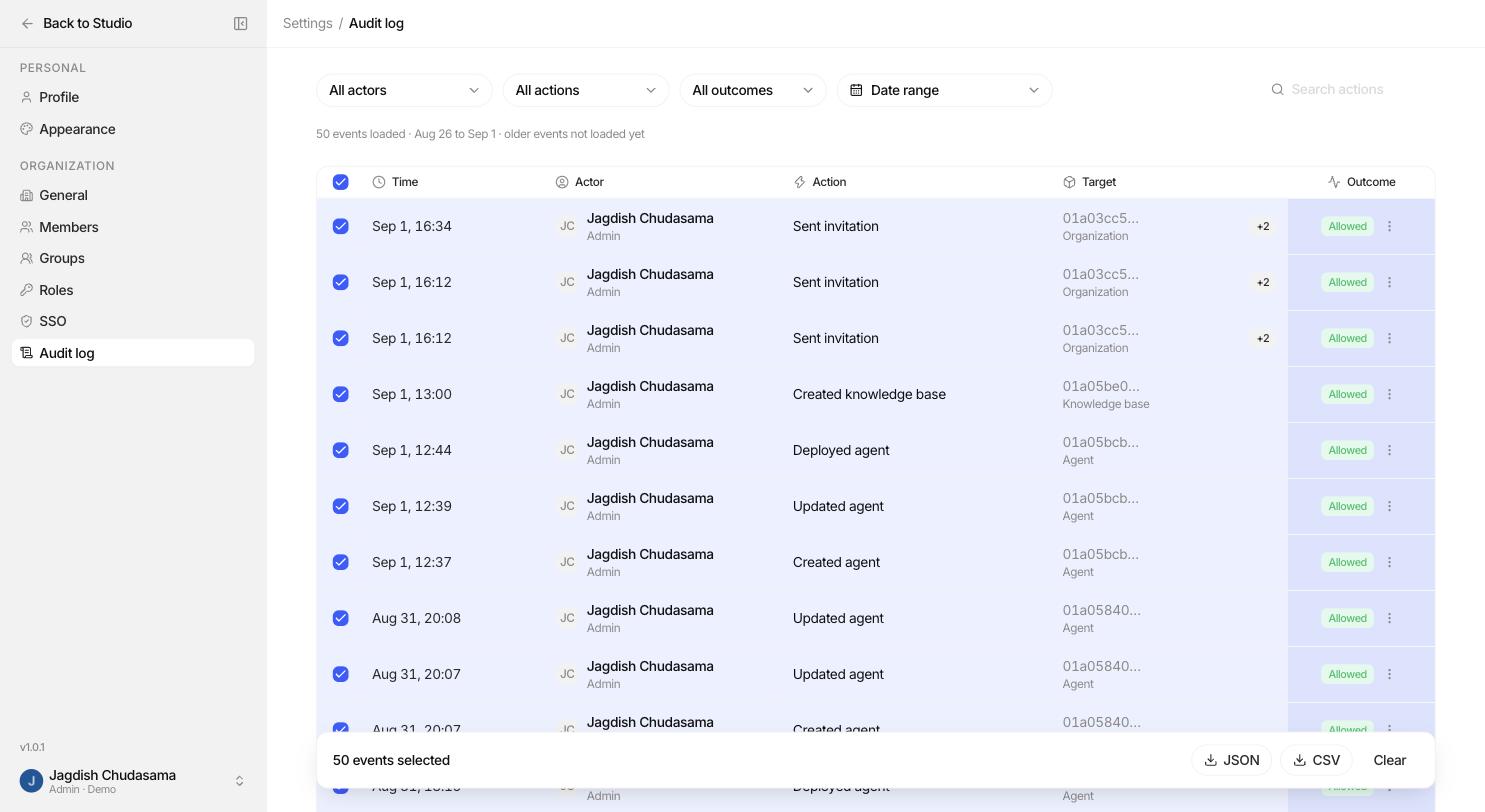Uncheck the Sep 1, 12:37 row checkbox

click(341, 562)
